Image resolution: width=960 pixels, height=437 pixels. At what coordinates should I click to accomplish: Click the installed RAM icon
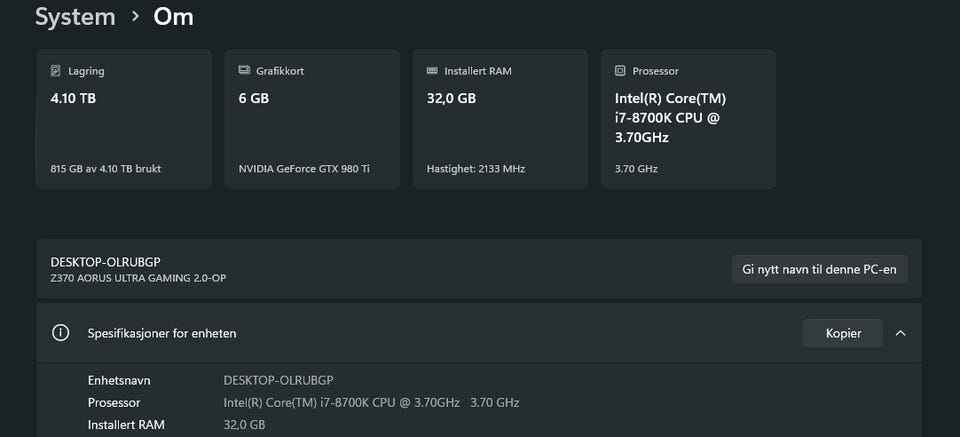(x=432, y=71)
